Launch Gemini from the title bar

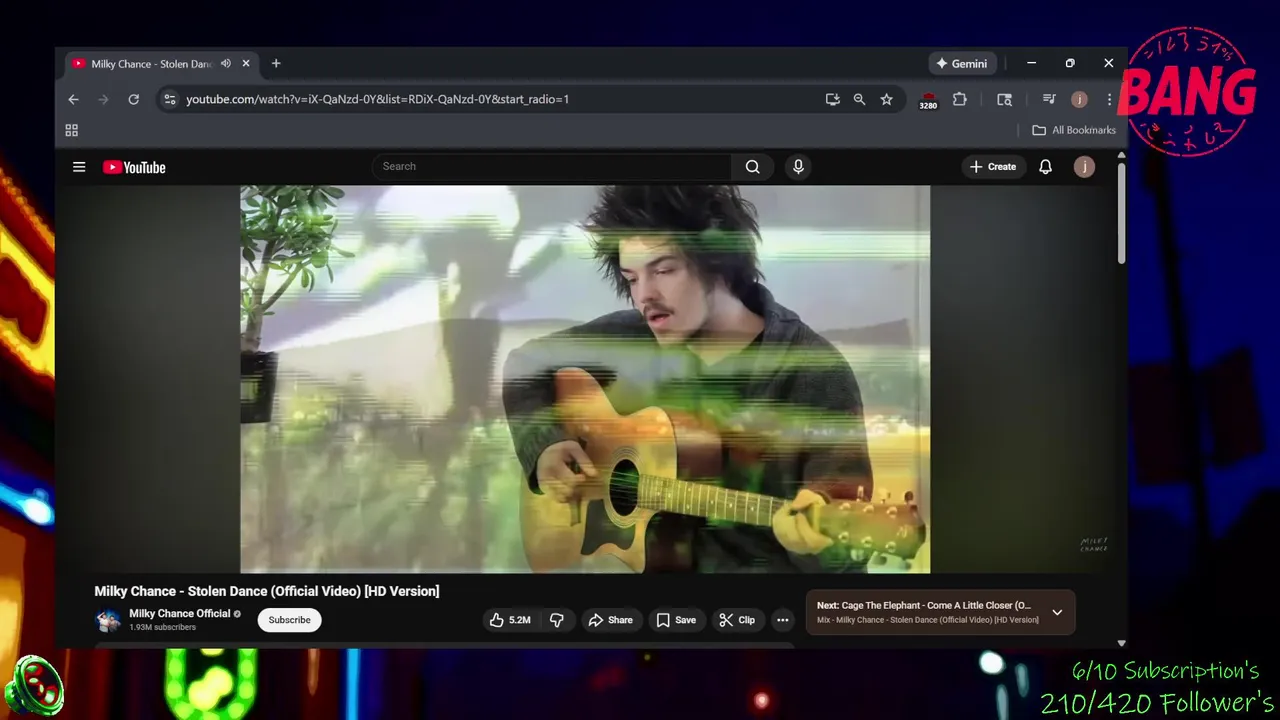coord(961,64)
